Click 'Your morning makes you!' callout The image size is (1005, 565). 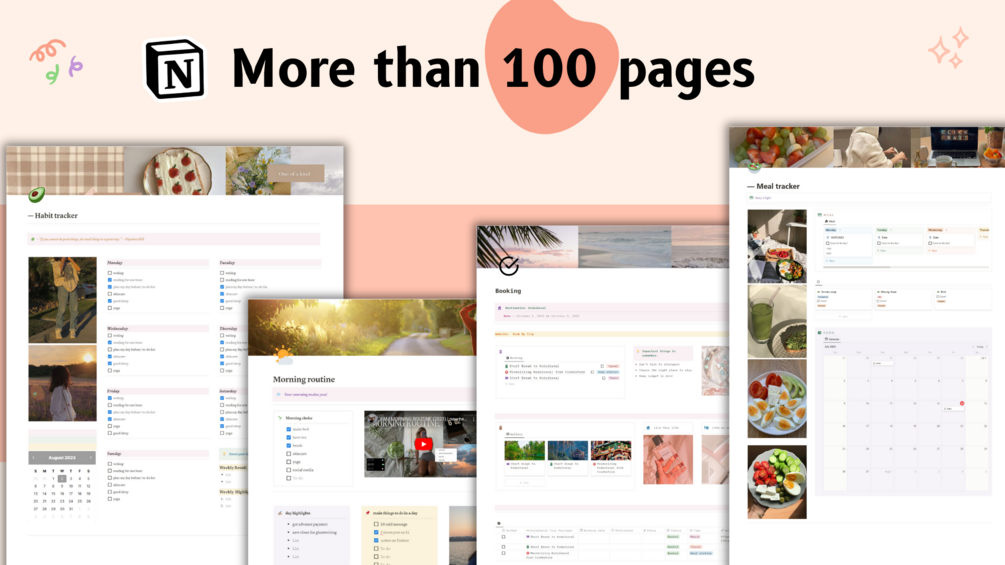click(x=375, y=395)
